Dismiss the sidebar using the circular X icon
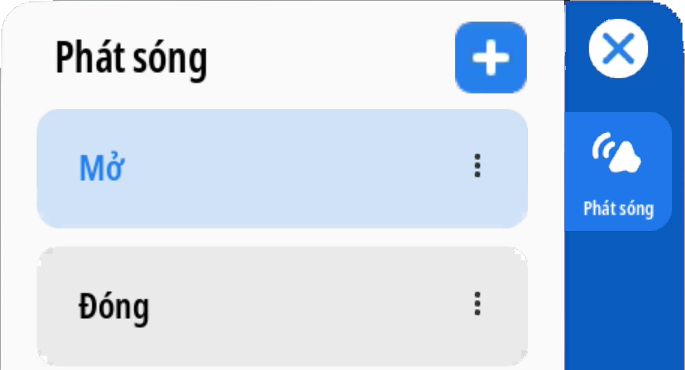Image resolution: width=685 pixels, height=370 pixels. pyautogui.click(x=618, y=48)
